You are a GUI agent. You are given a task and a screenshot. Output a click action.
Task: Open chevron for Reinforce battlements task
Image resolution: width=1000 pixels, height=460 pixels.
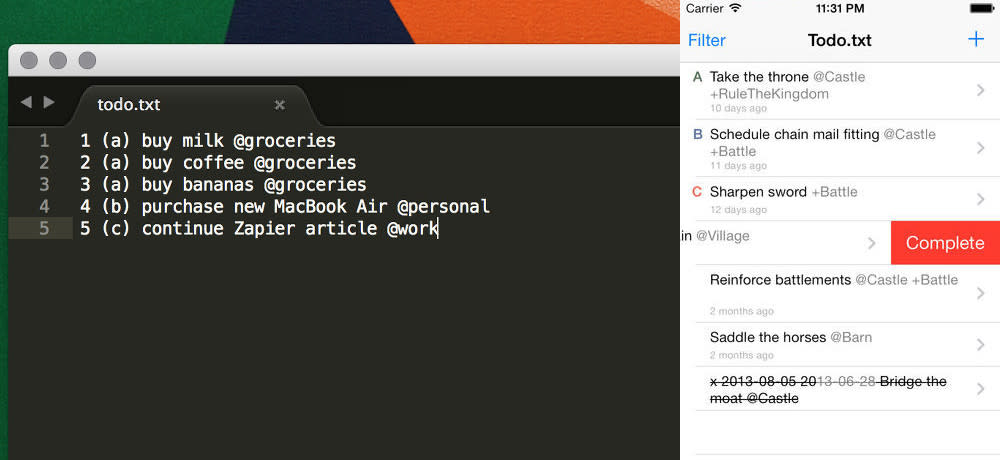coord(981,293)
